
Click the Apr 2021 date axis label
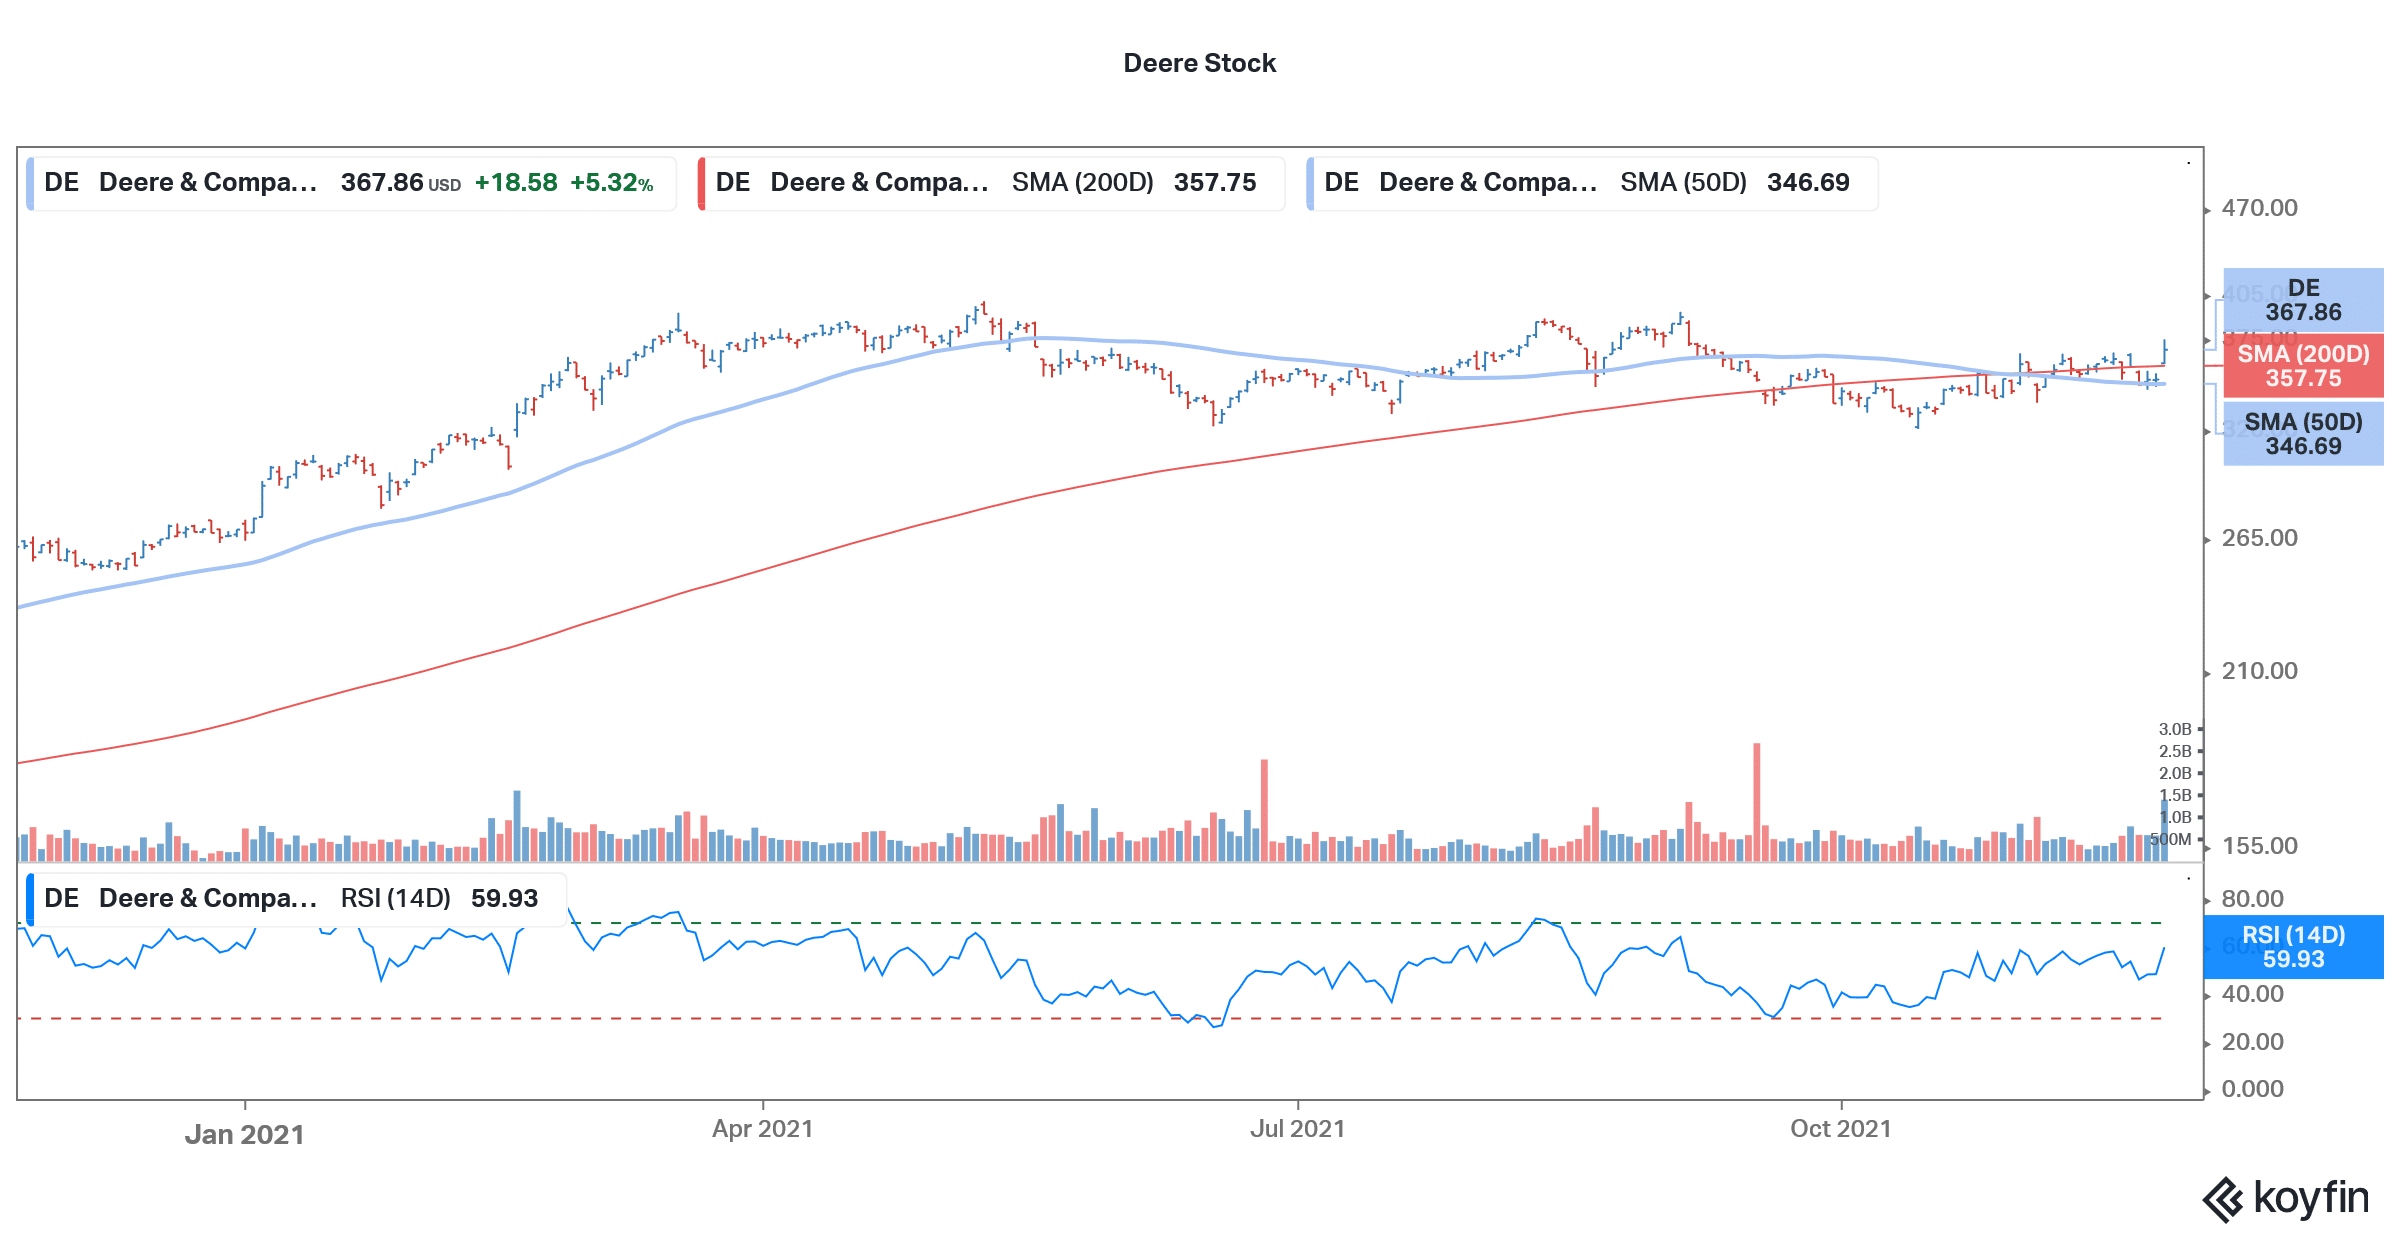click(762, 1129)
